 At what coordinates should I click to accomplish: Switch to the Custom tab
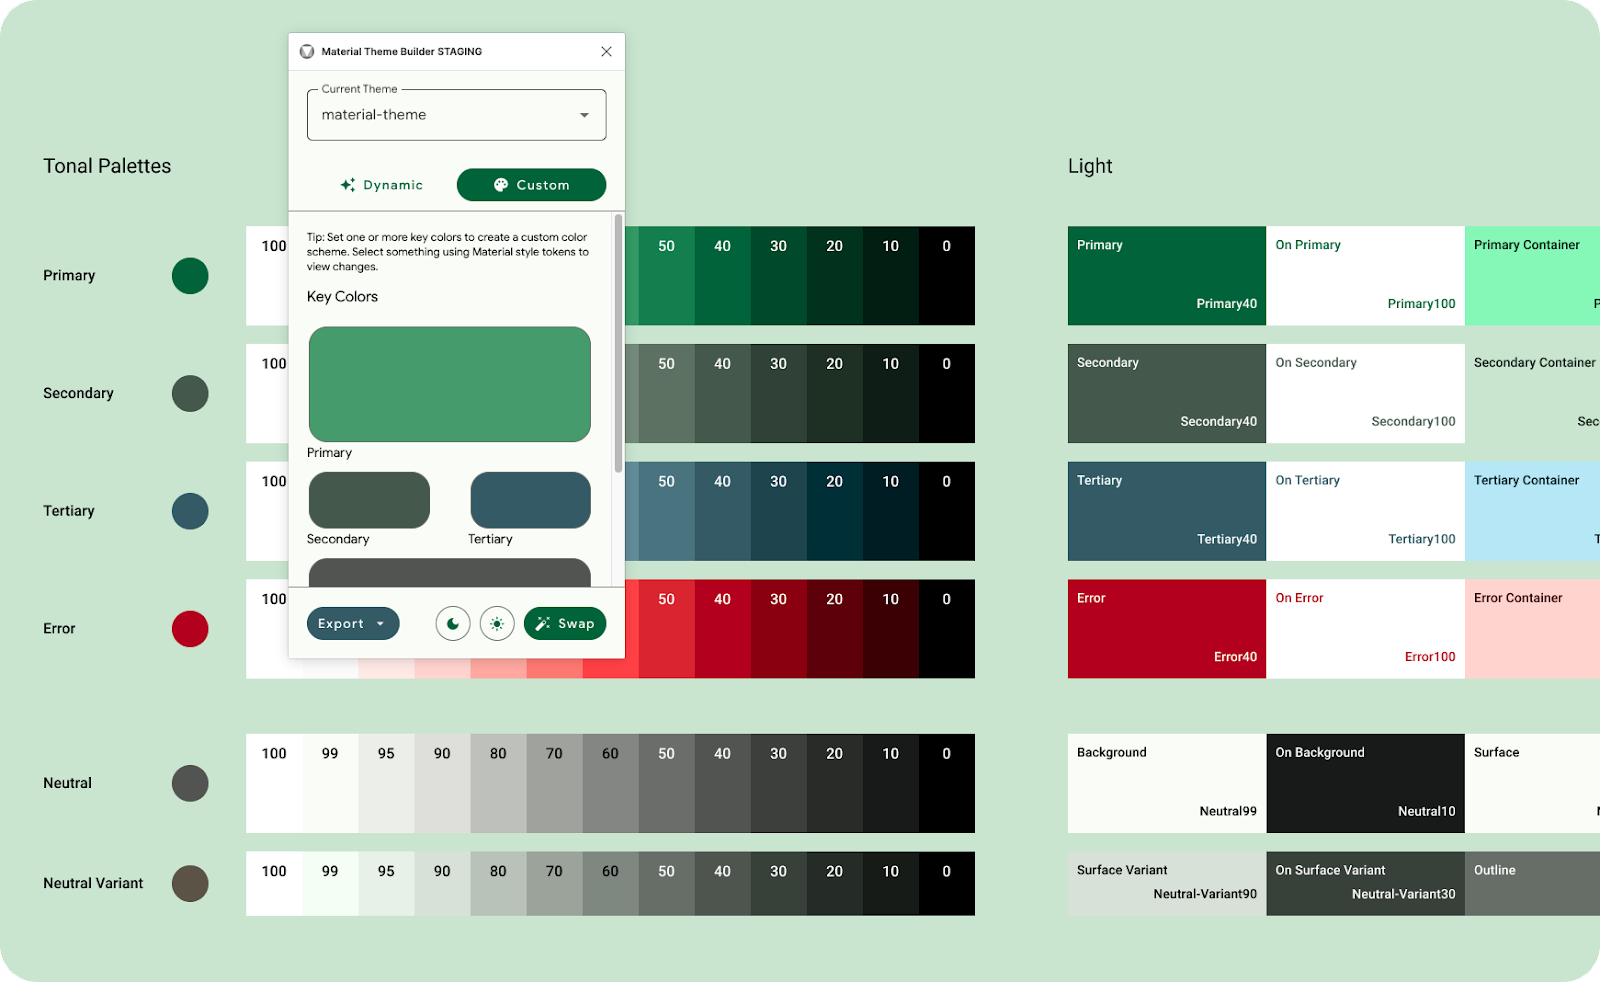pyautogui.click(x=531, y=184)
